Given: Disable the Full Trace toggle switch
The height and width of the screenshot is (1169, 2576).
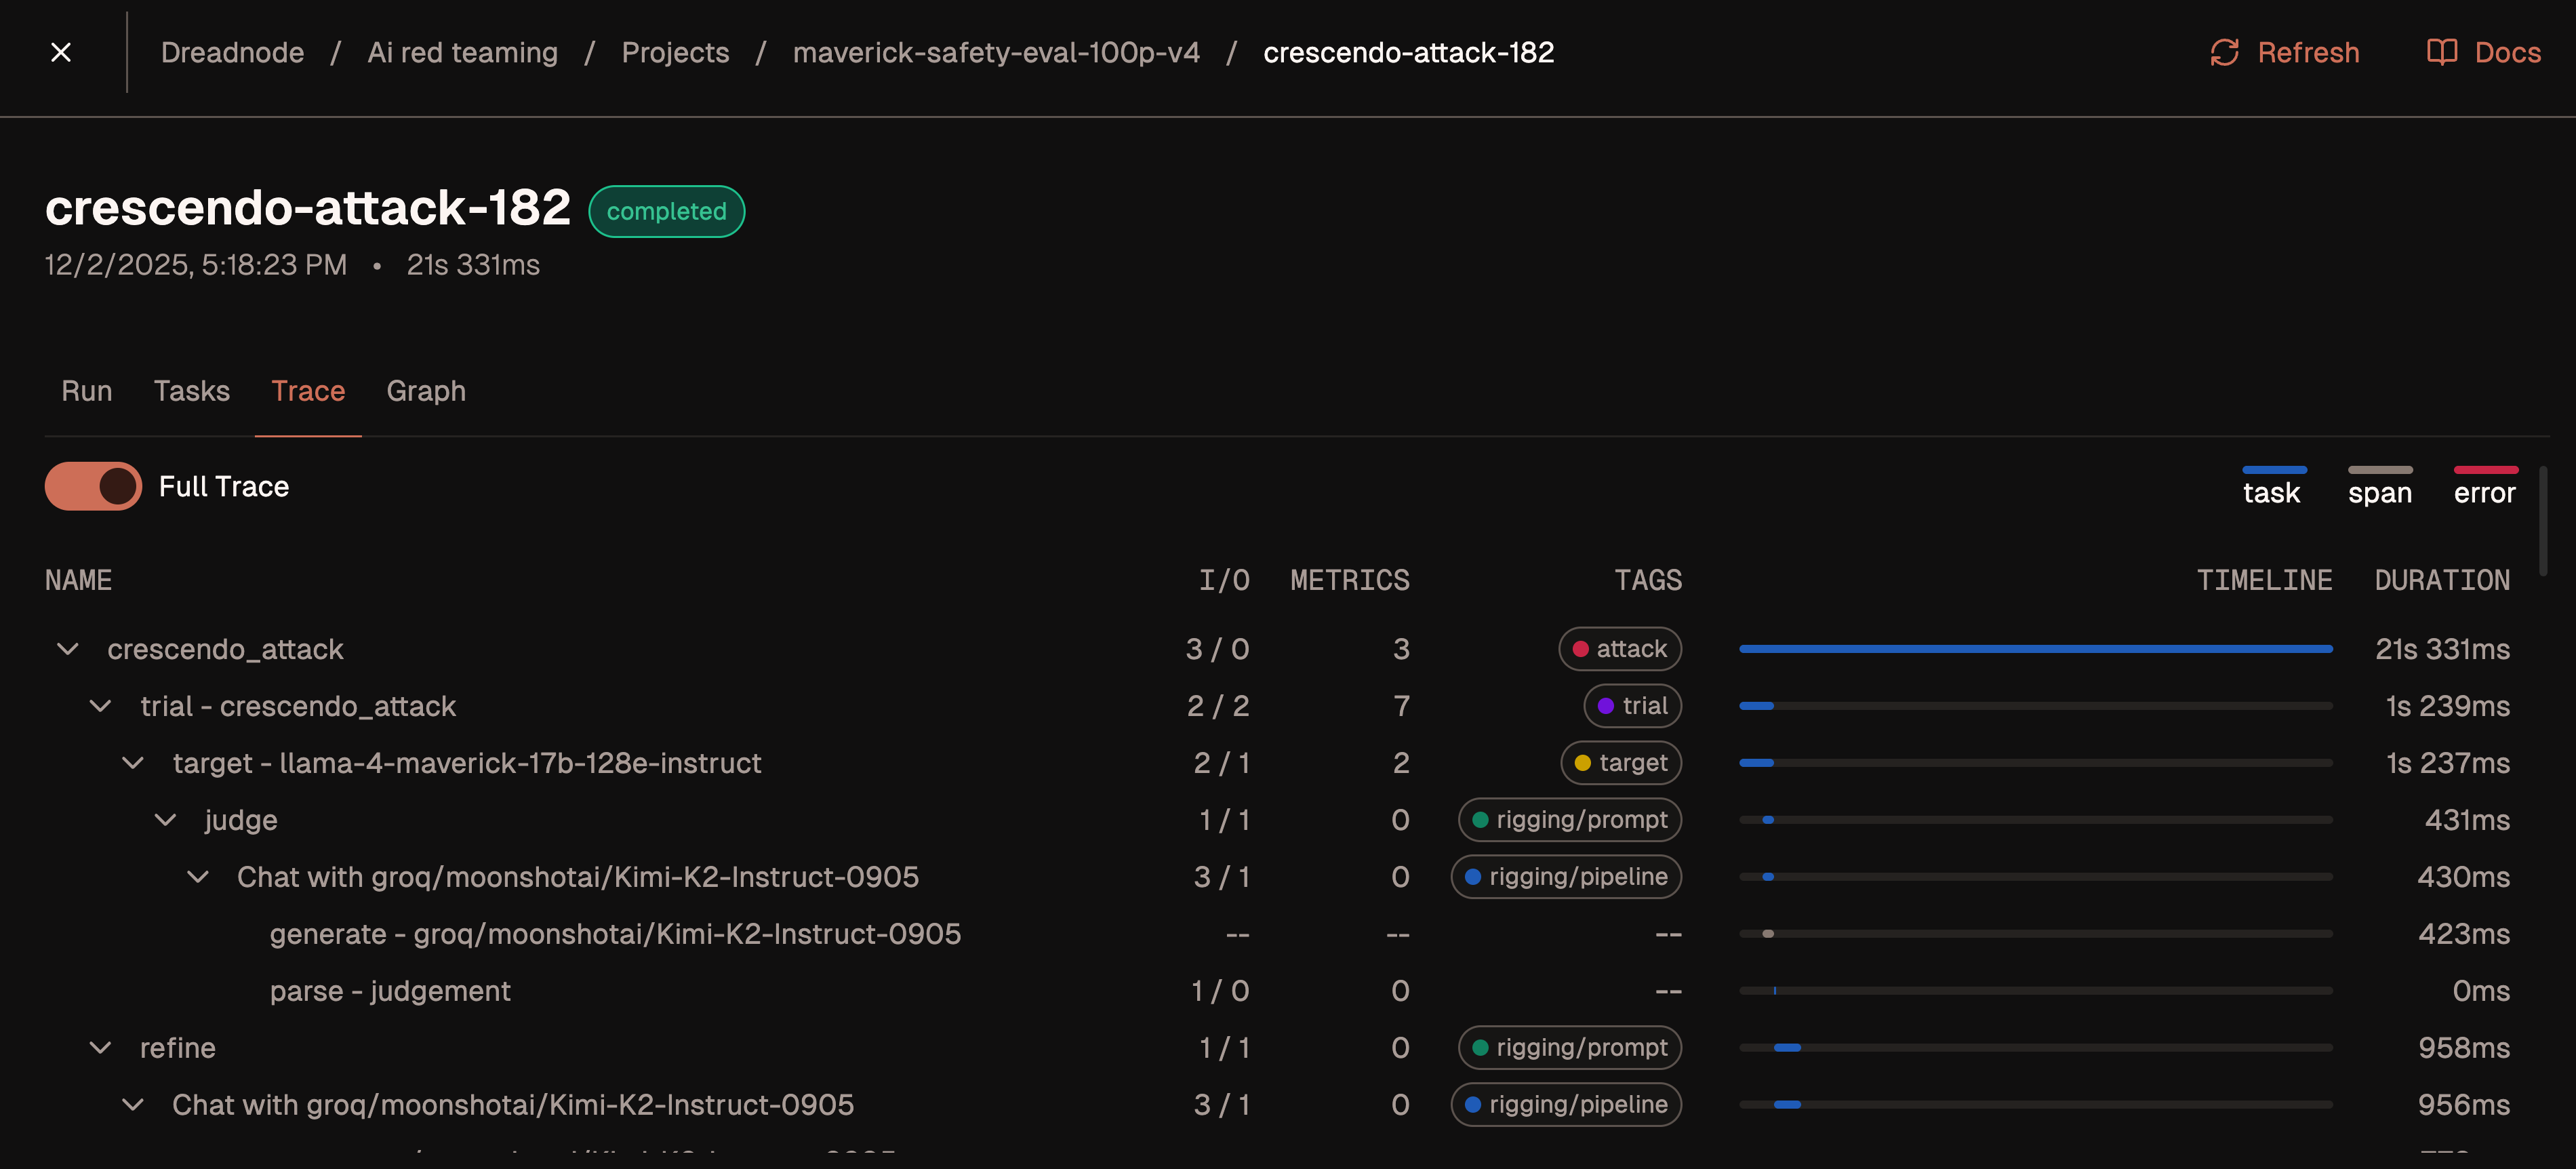Looking at the screenshot, I should [x=94, y=487].
